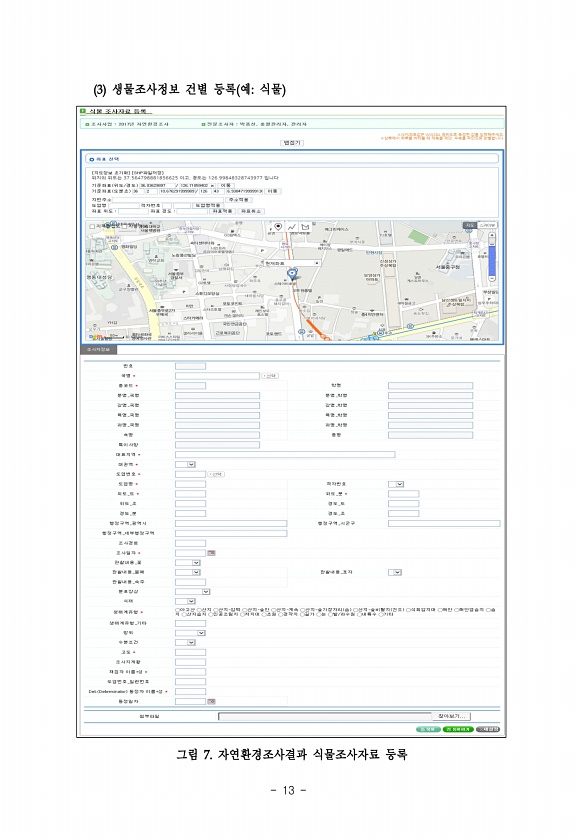
Task: Click the 찾아보기 browse file button
Action: pos(451,716)
